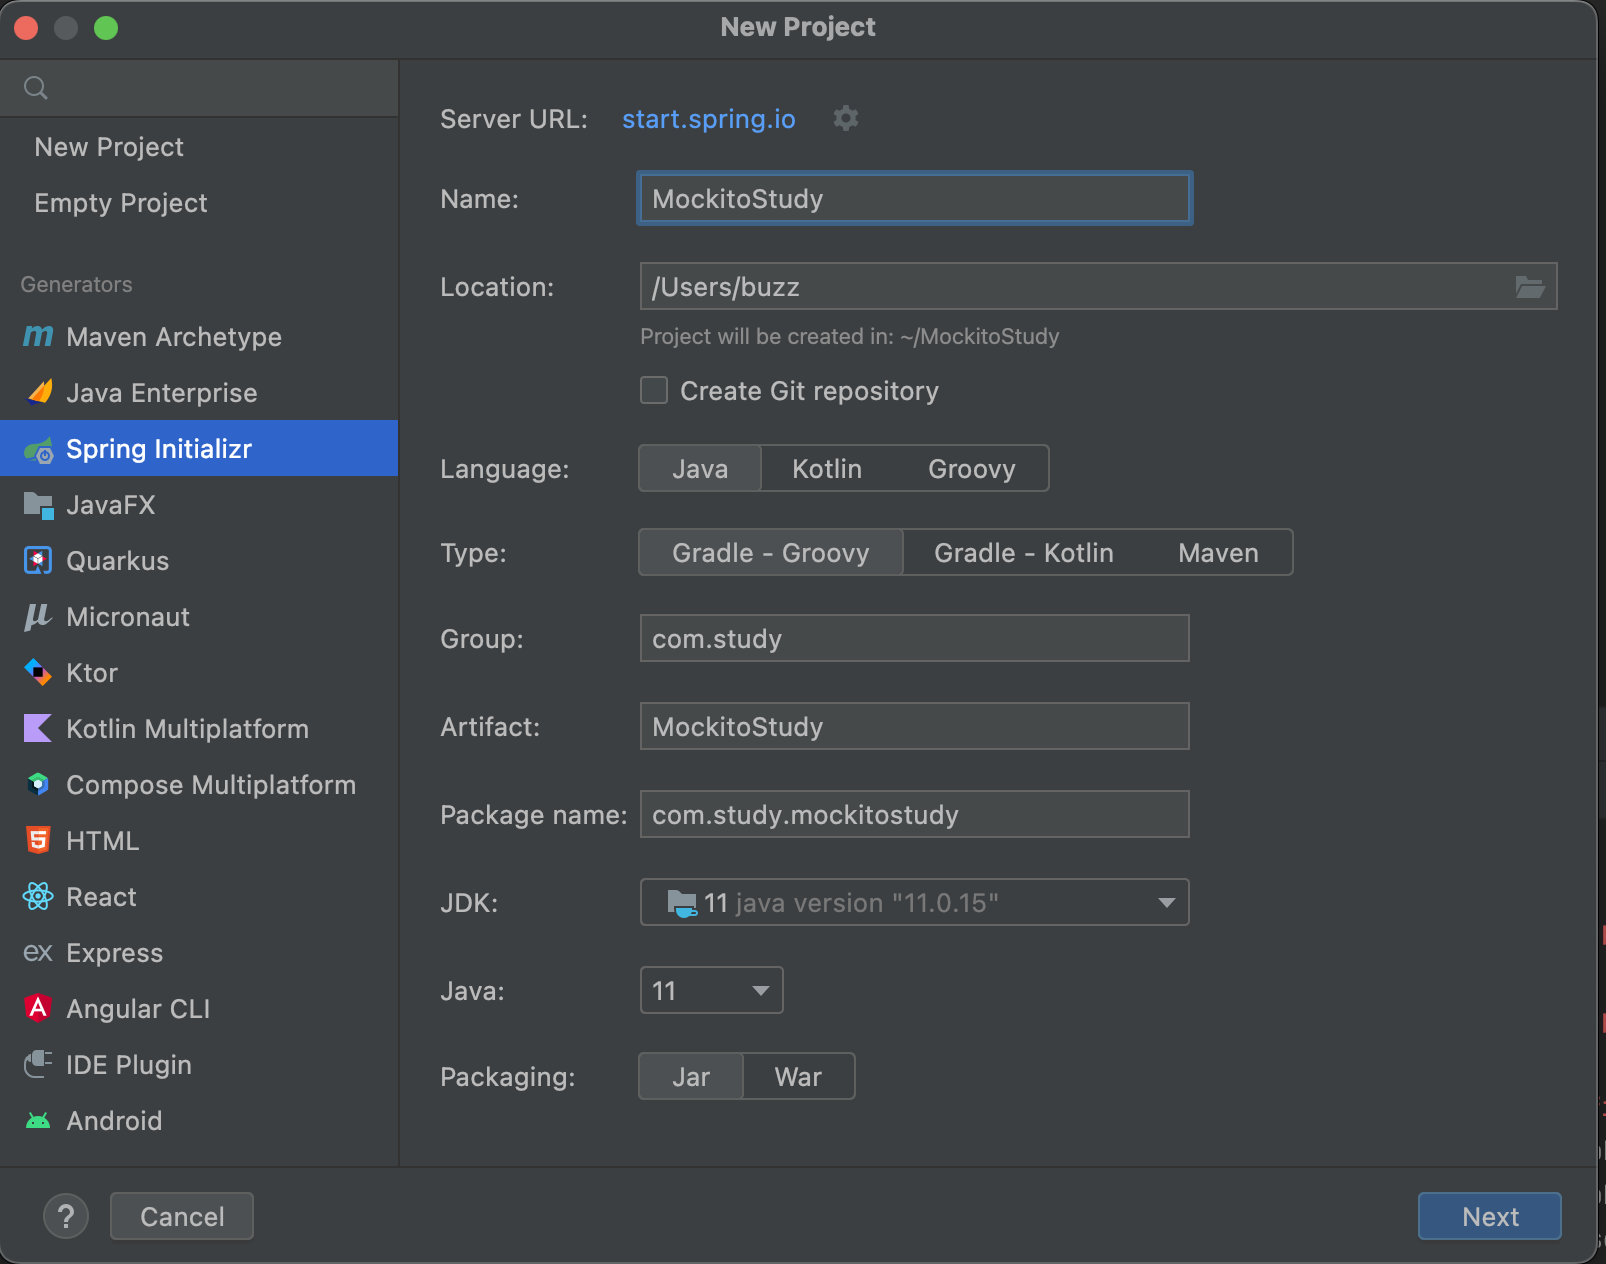Choose Gradle - Groovy build type
This screenshot has width=1606, height=1264.
coord(771,553)
